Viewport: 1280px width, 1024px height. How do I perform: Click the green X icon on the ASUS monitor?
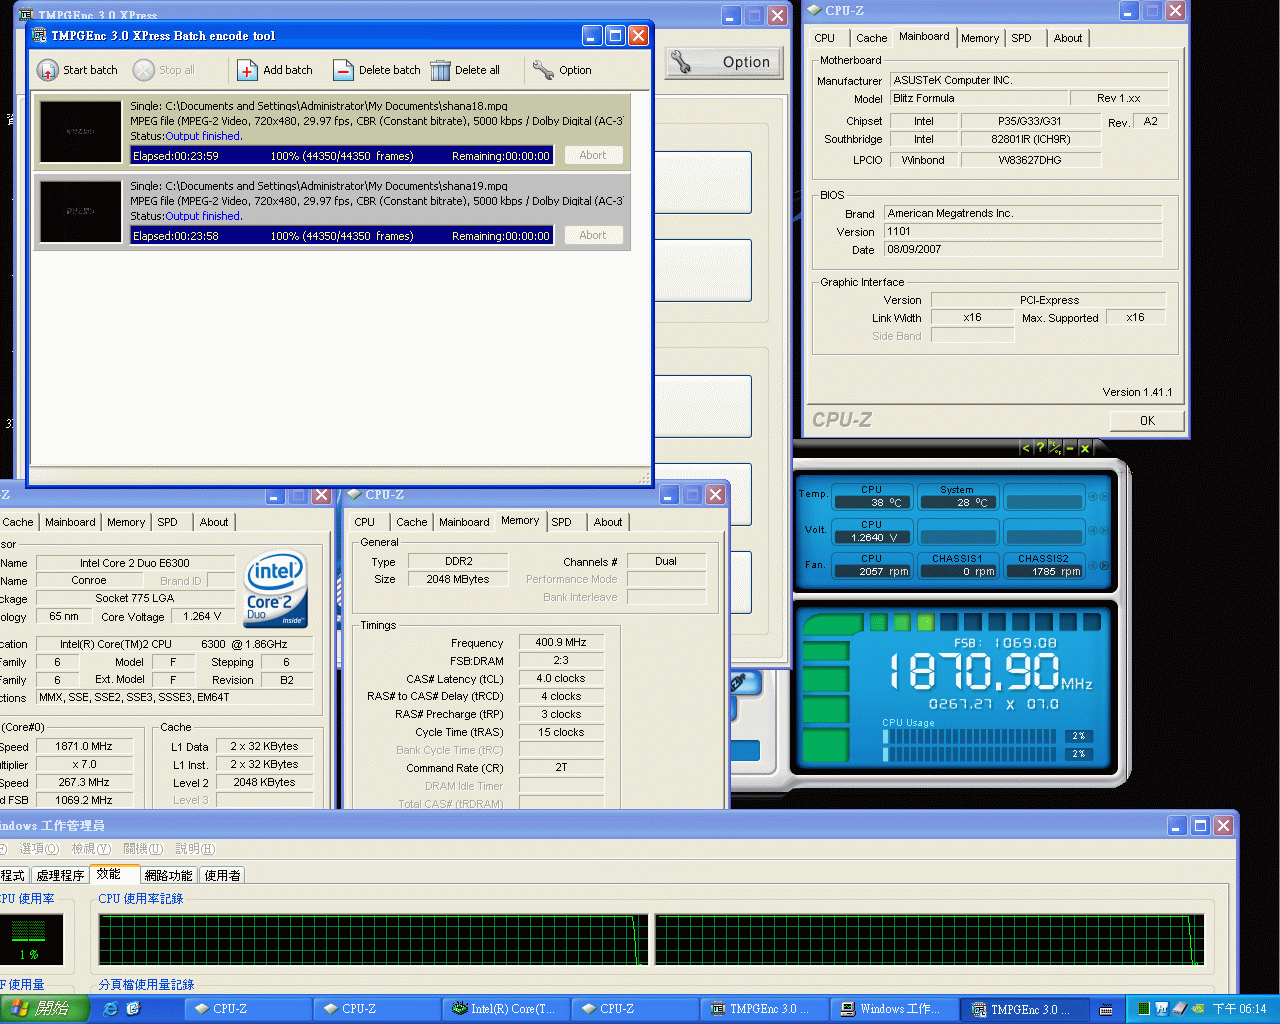pyautogui.click(x=1084, y=448)
